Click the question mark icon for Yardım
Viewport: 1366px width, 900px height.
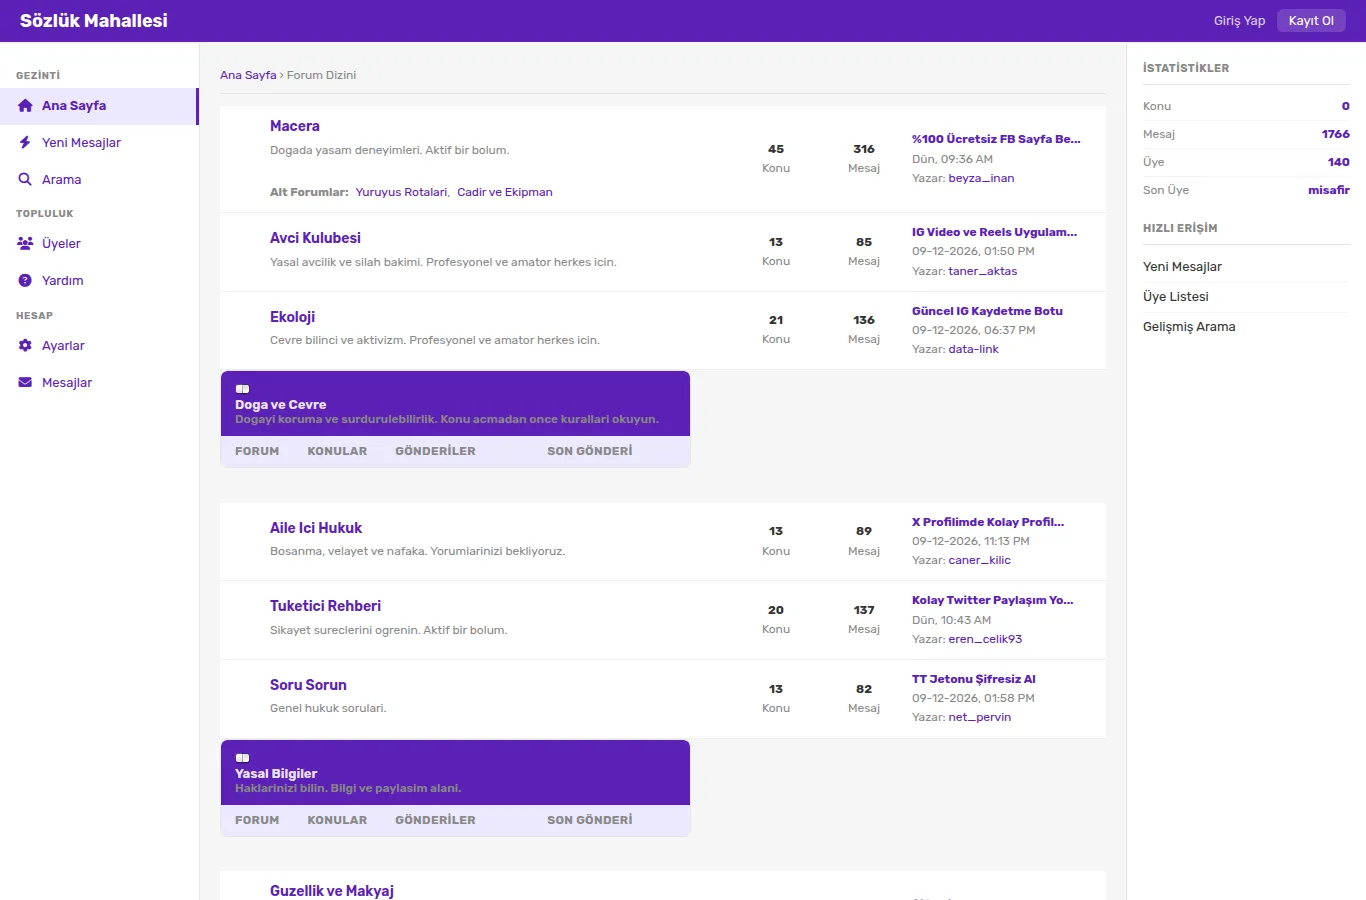[x=25, y=281]
